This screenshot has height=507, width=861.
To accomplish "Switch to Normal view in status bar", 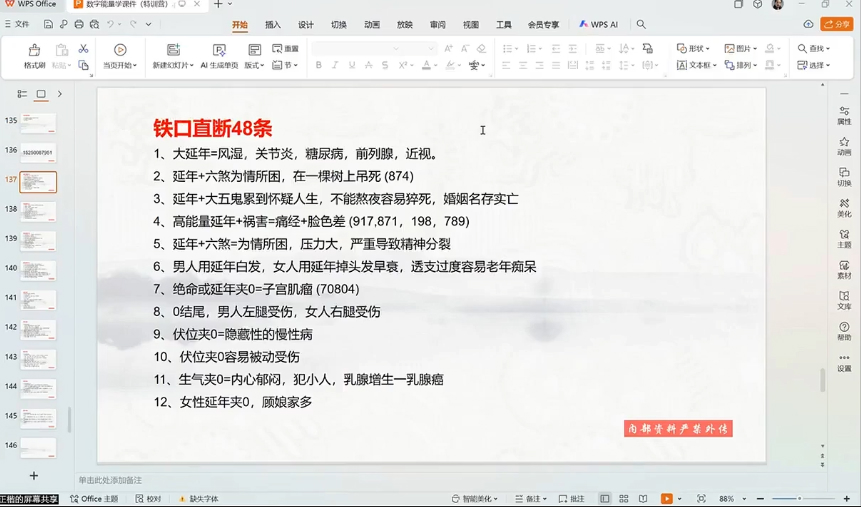I will pyautogui.click(x=605, y=499).
